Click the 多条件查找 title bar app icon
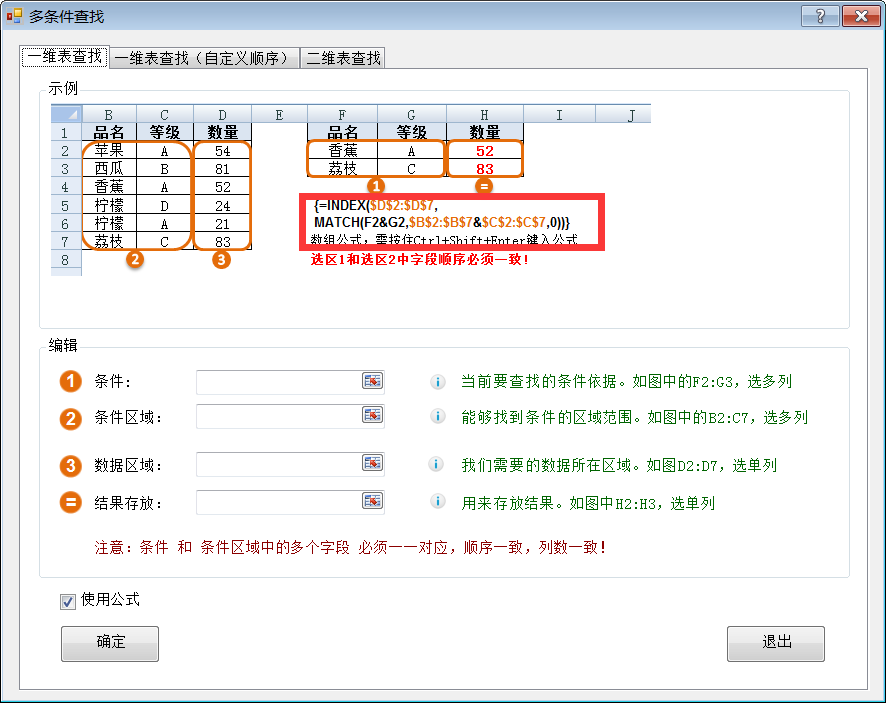The image size is (886, 703). 14,16
